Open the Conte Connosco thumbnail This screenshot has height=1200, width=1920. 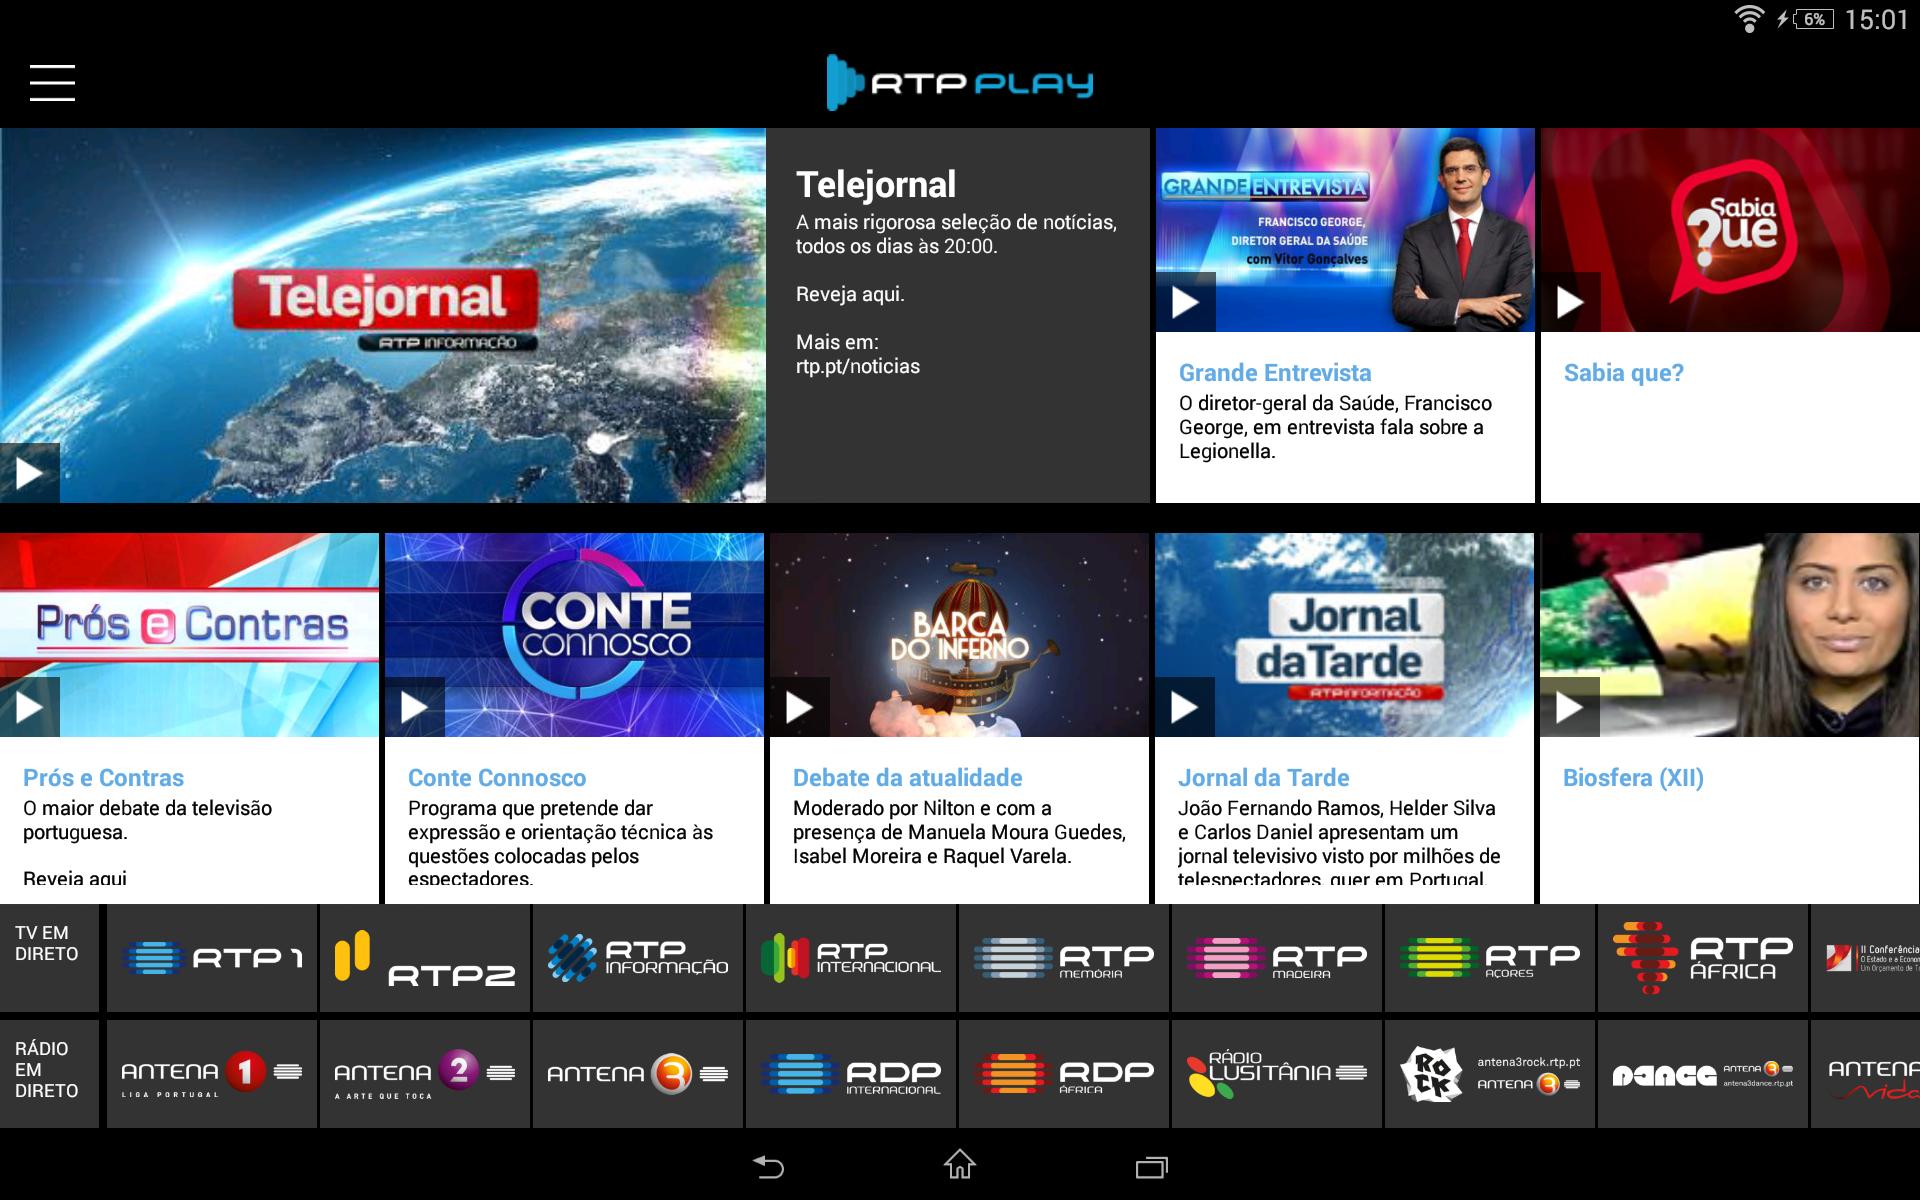point(574,635)
